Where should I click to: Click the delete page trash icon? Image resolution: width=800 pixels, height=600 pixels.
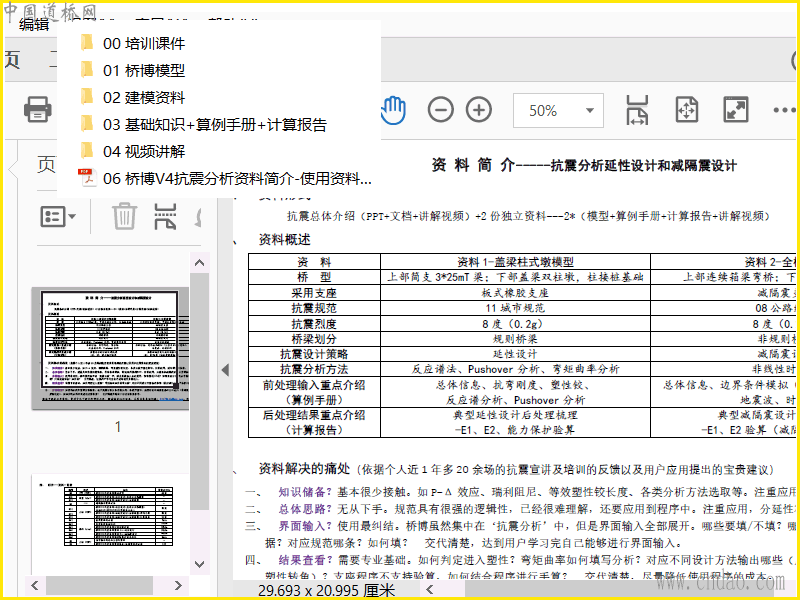124,216
